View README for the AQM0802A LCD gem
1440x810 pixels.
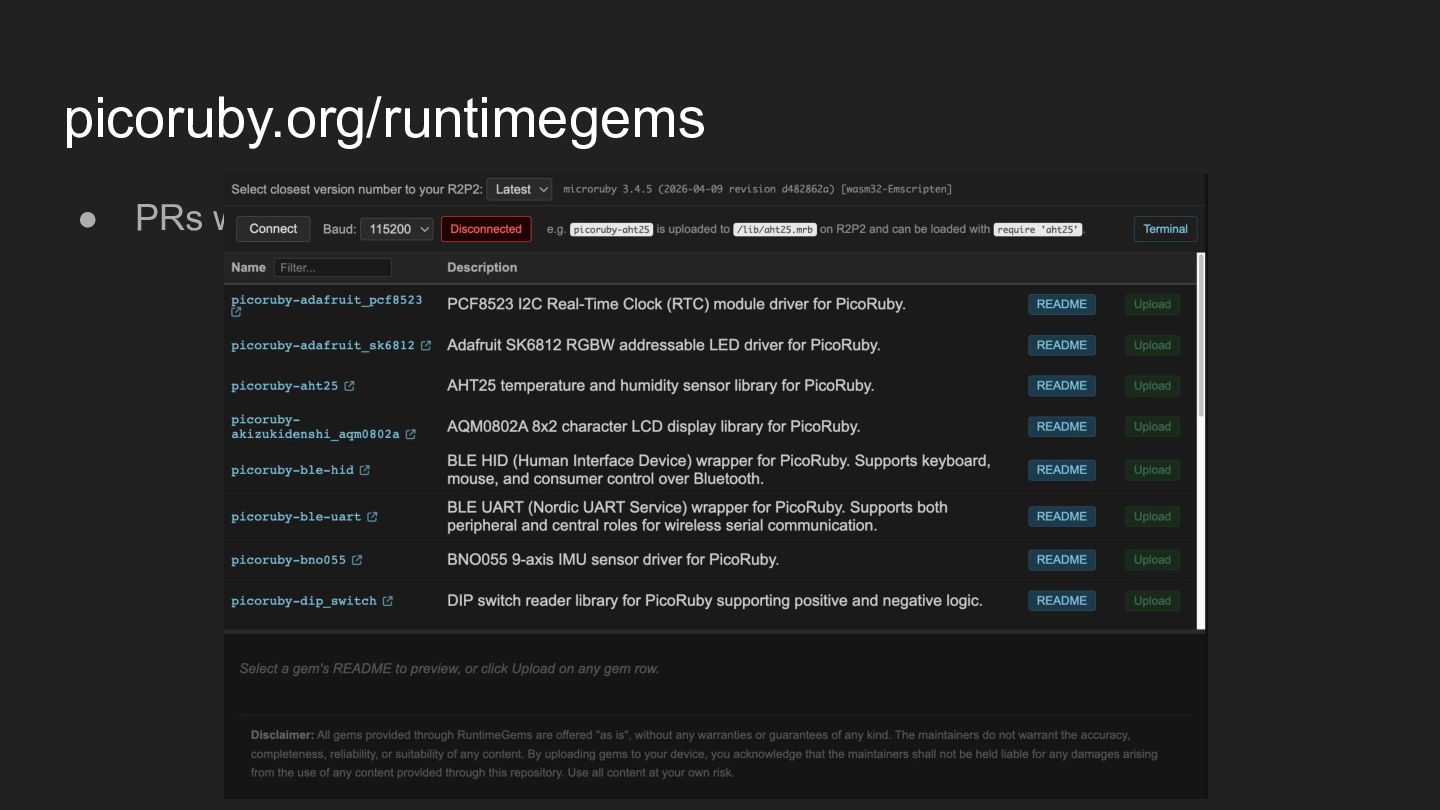coord(1061,426)
